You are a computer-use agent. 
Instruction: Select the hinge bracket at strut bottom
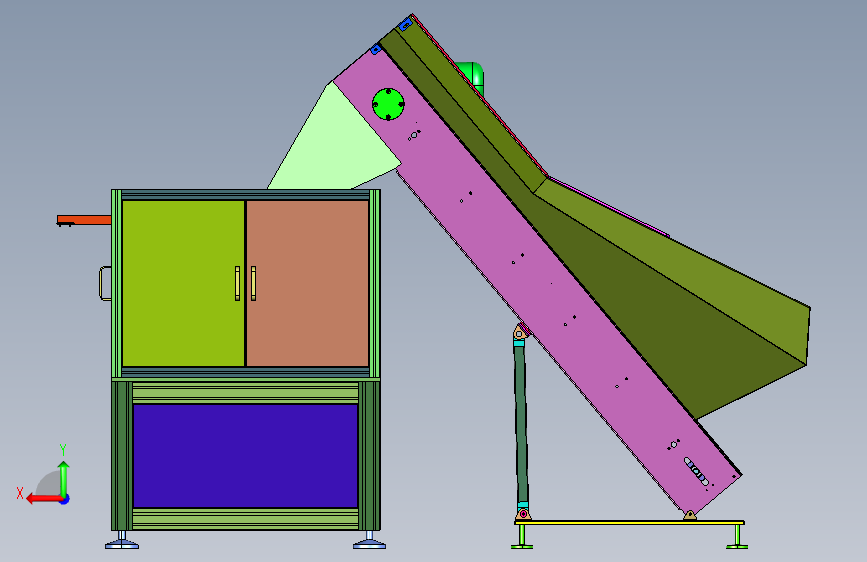(523, 514)
